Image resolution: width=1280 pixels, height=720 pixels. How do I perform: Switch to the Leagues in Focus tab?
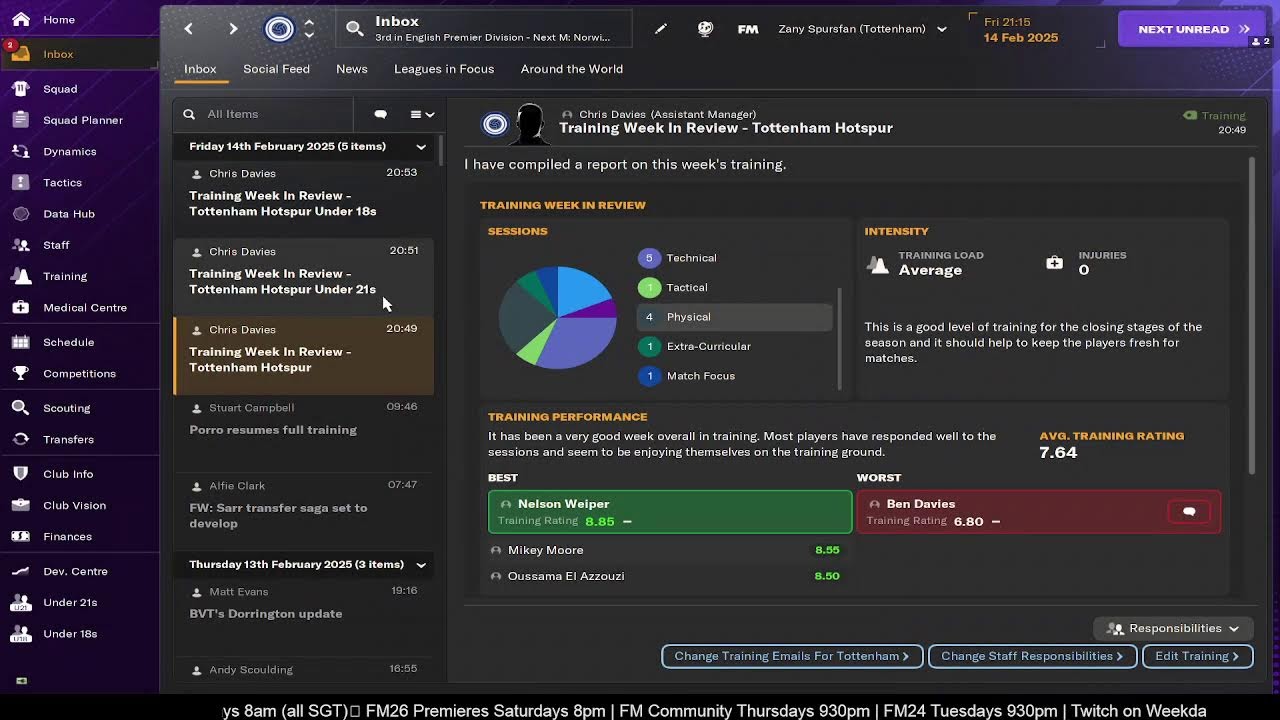tap(444, 69)
